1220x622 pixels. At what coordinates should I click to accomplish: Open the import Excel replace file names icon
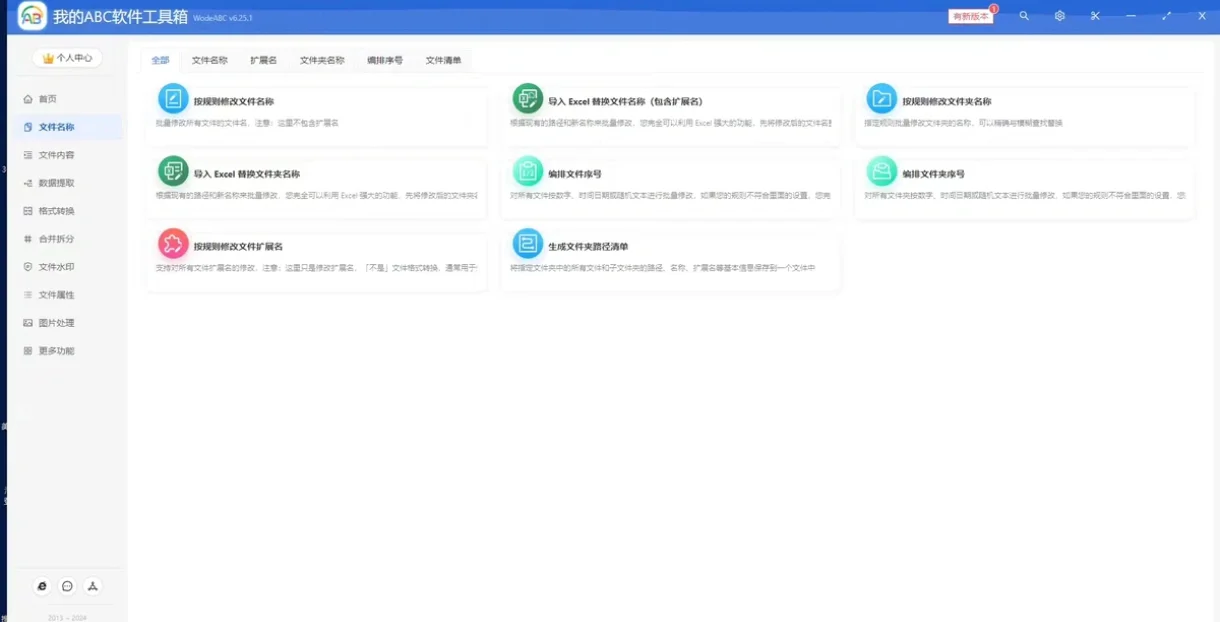click(527, 98)
